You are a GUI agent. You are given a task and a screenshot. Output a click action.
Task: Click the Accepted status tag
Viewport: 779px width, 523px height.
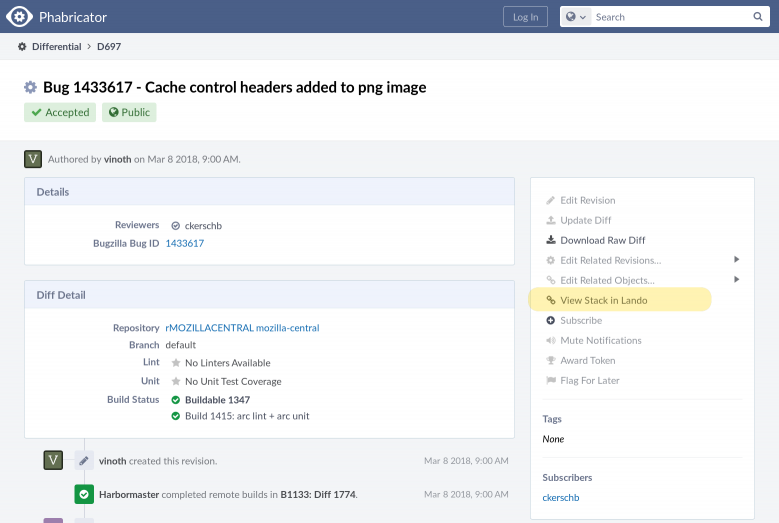click(x=60, y=112)
